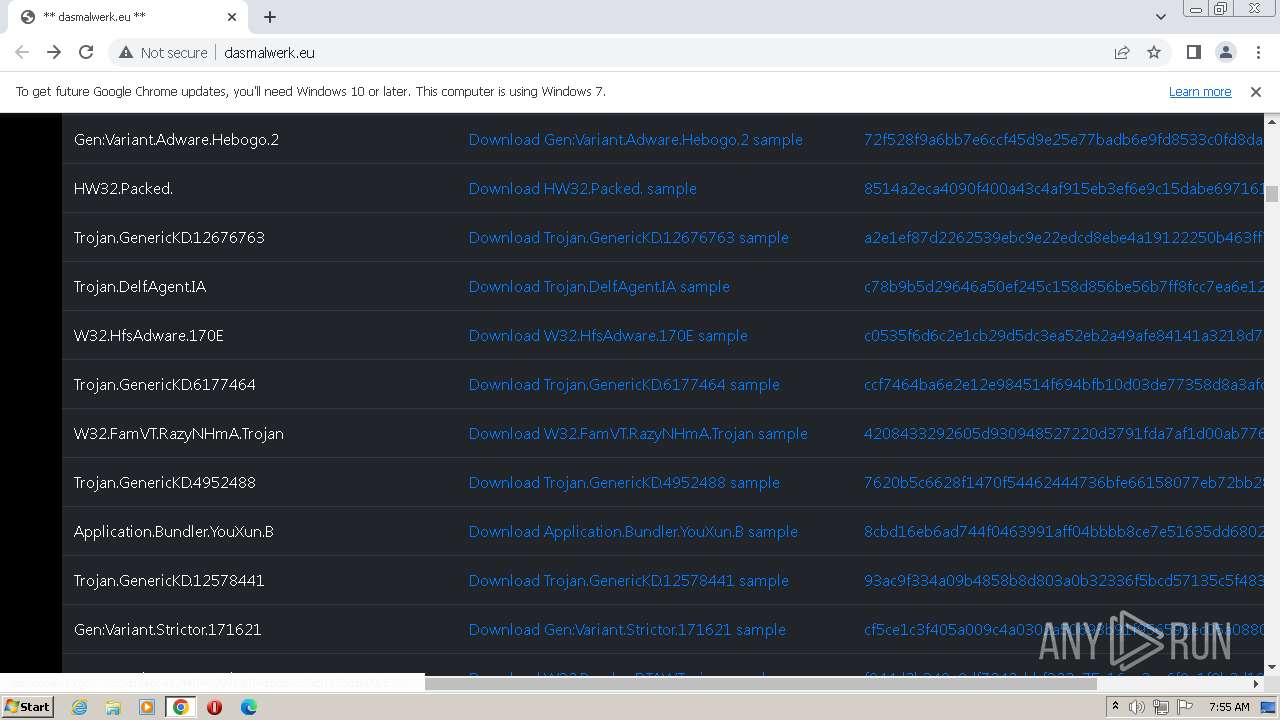Screen dimensions: 1280x720
Task: Open hash link starting with 4208433292605d93
Action: tap(1064, 434)
